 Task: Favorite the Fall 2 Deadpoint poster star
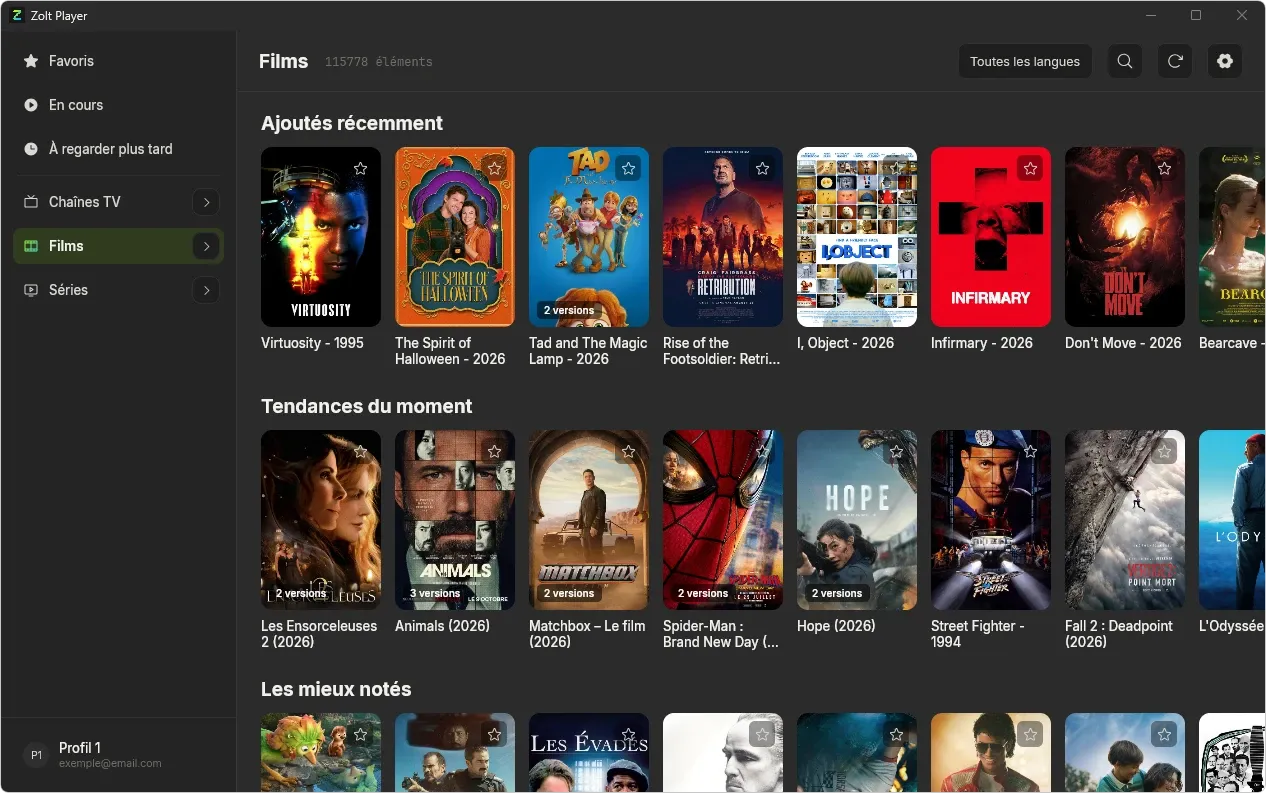click(1165, 451)
